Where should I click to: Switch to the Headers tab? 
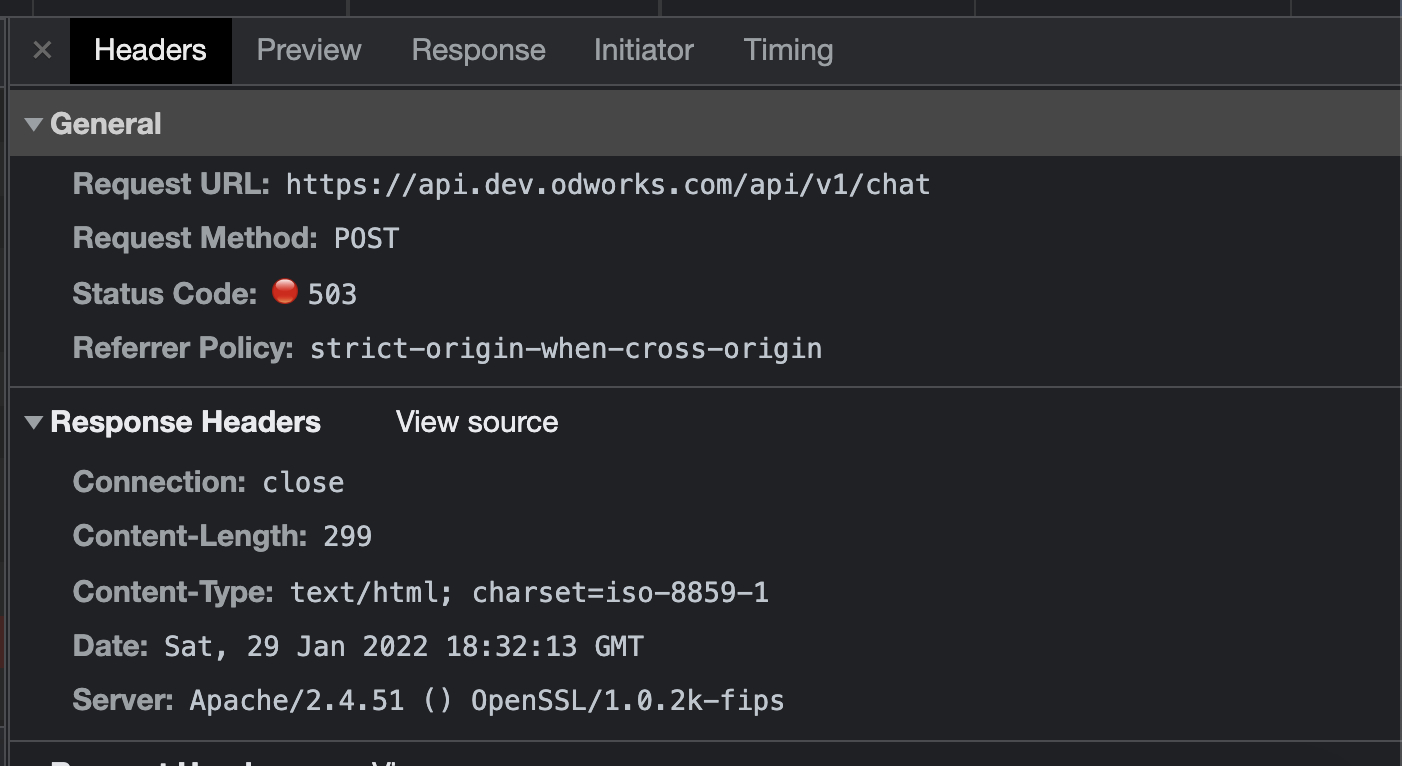(150, 50)
